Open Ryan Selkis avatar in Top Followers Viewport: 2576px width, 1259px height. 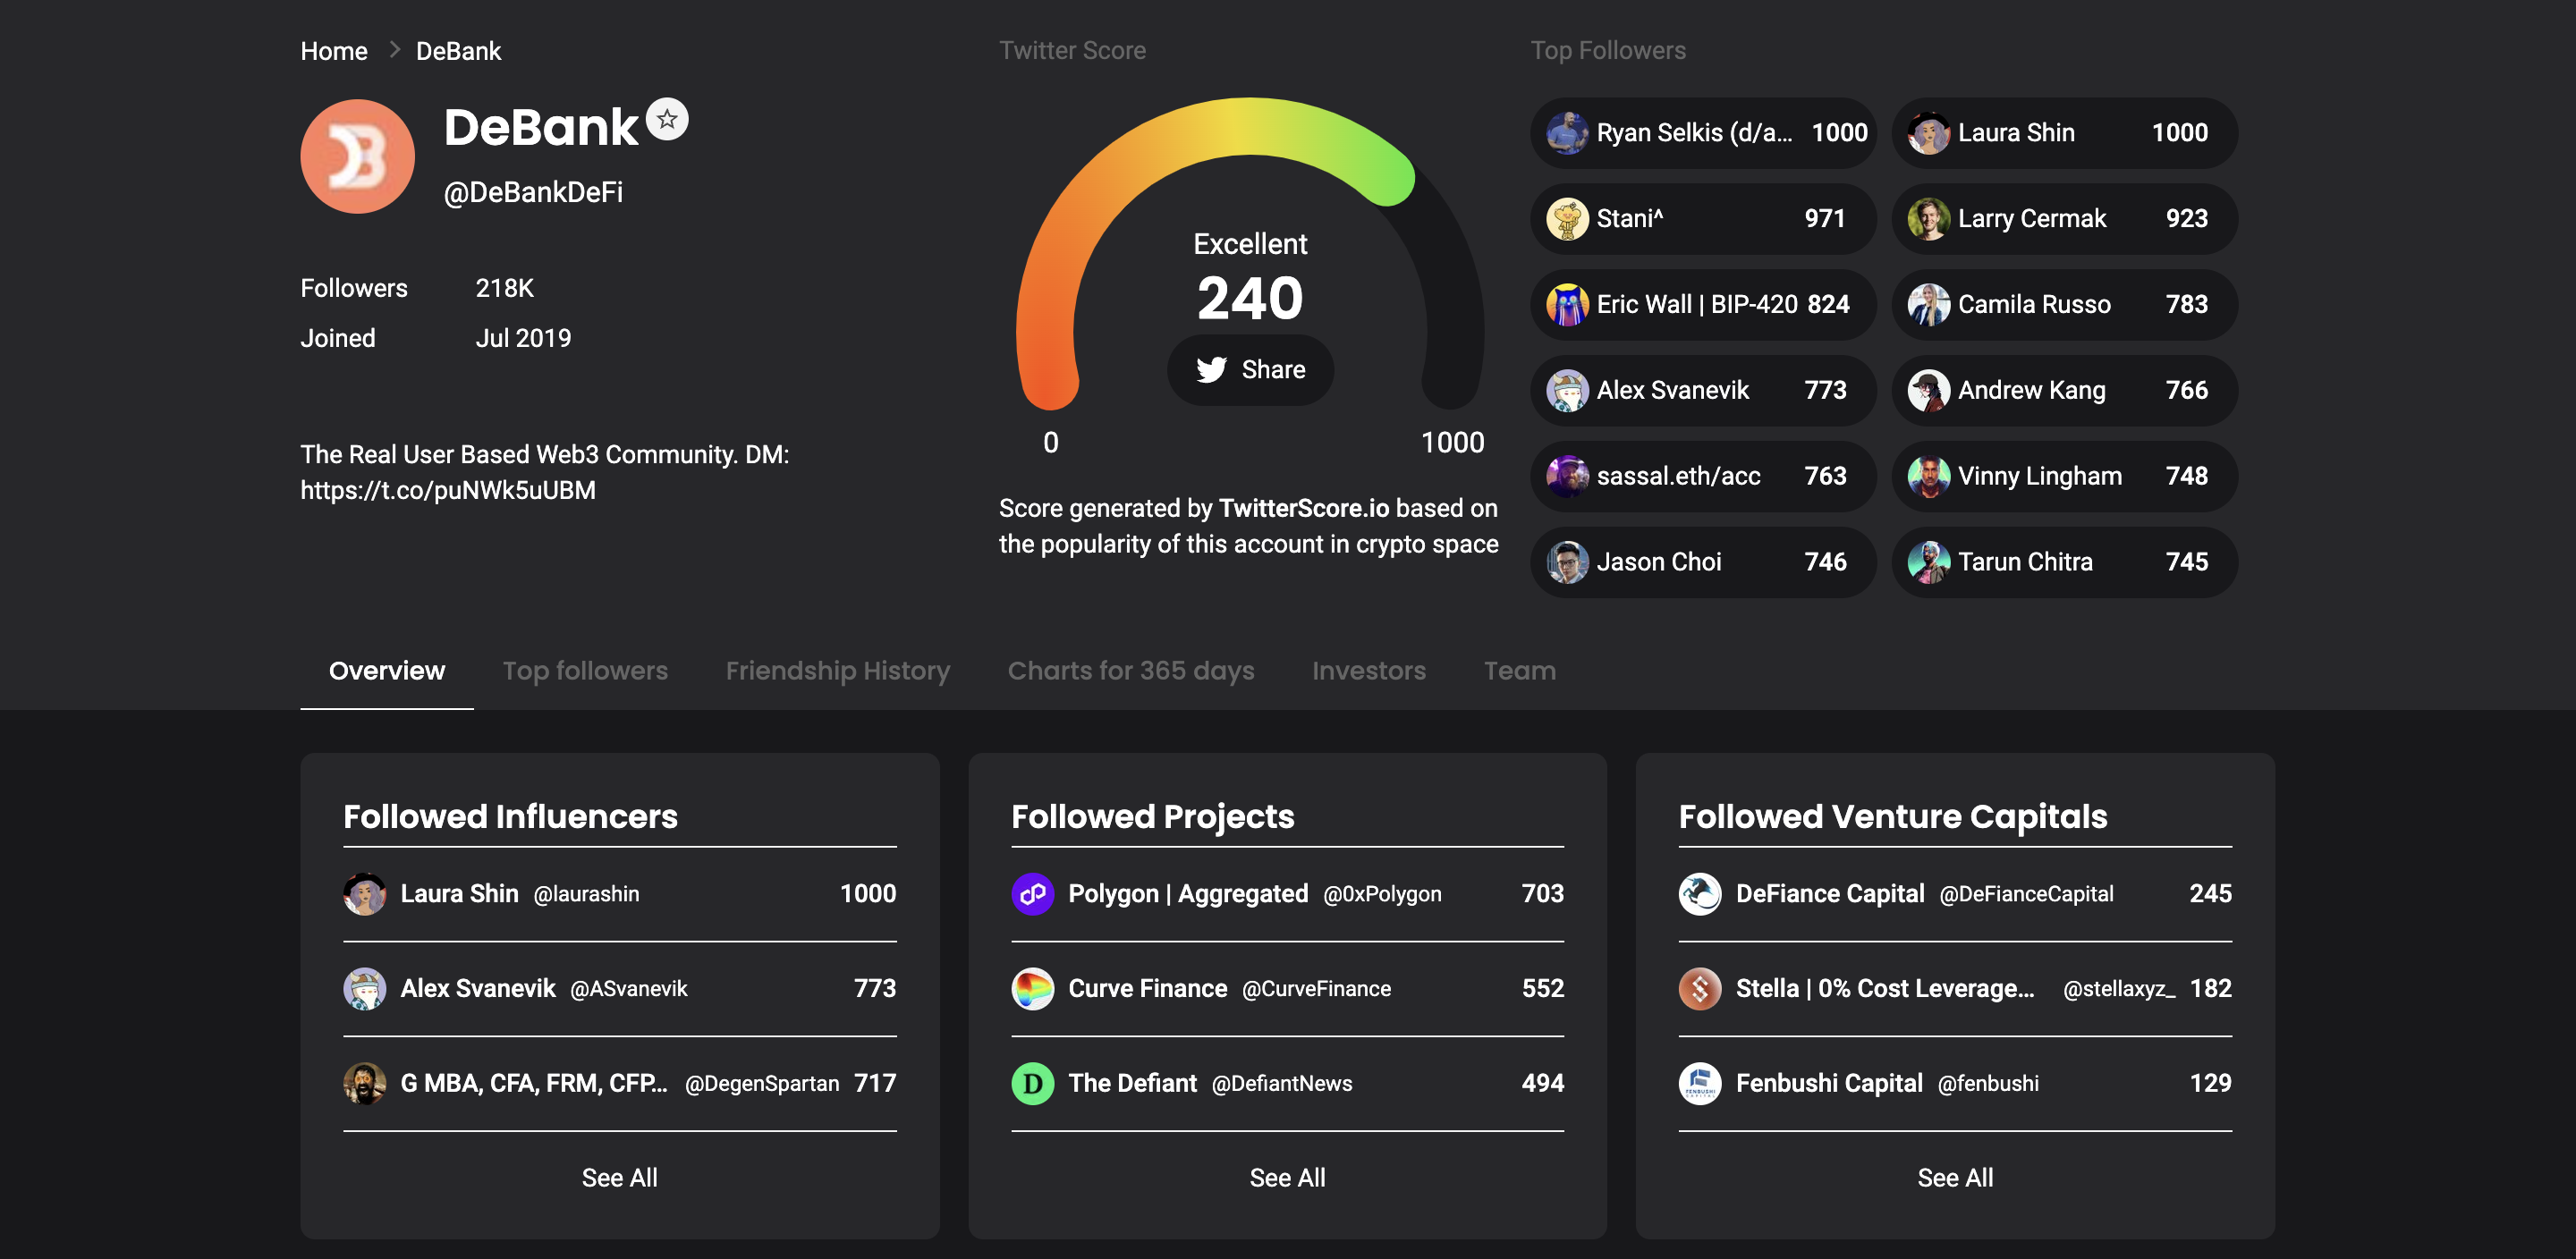[1567, 133]
